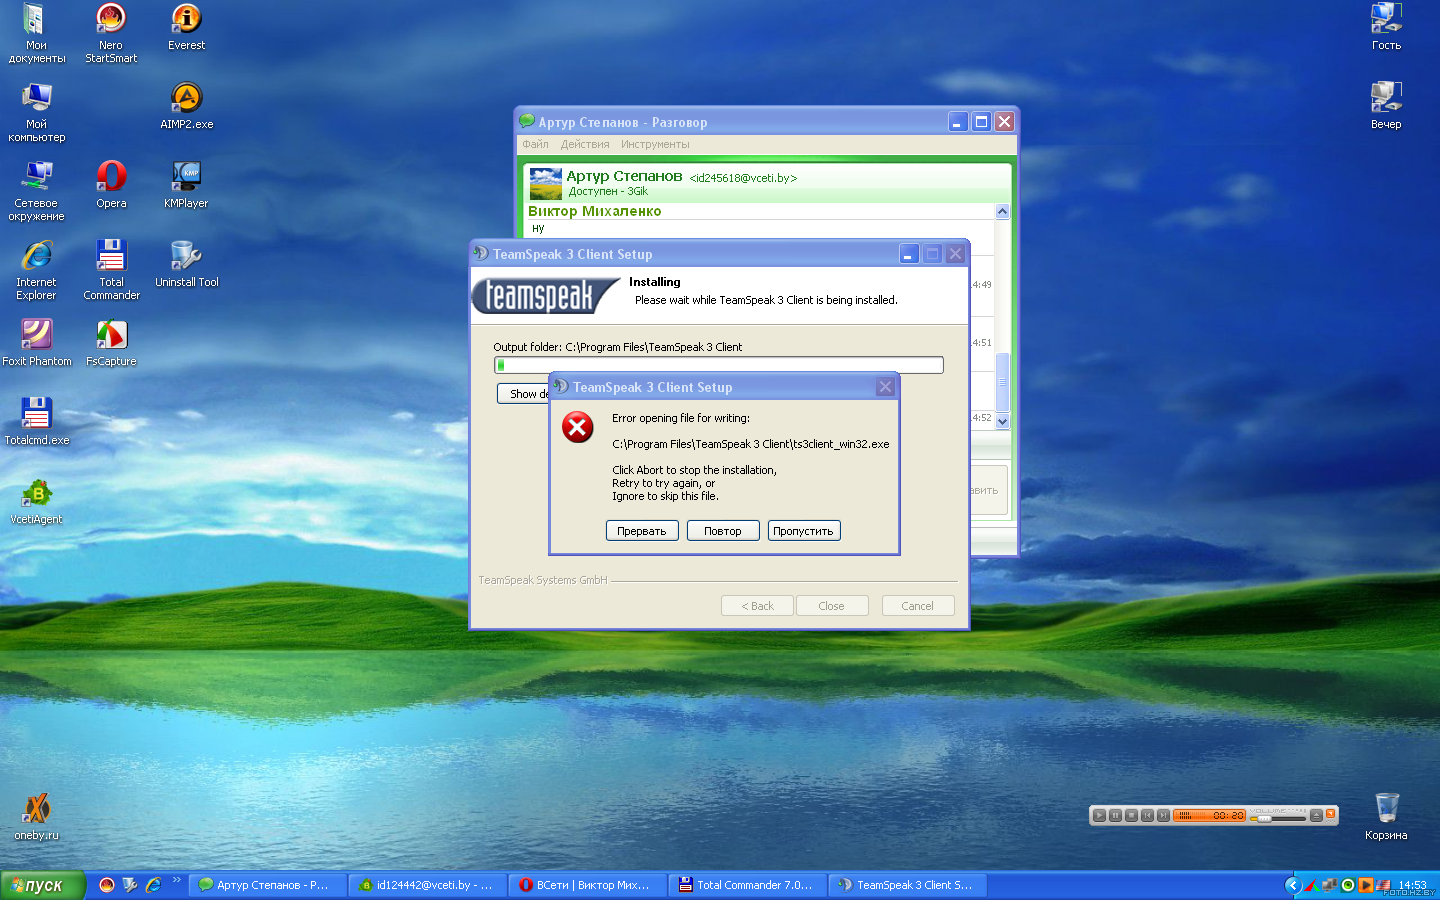The width and height of the screenshot is (1440, 900).
Task: Click the taskbar clock 14:53
Action: [x=1412, y=885]
